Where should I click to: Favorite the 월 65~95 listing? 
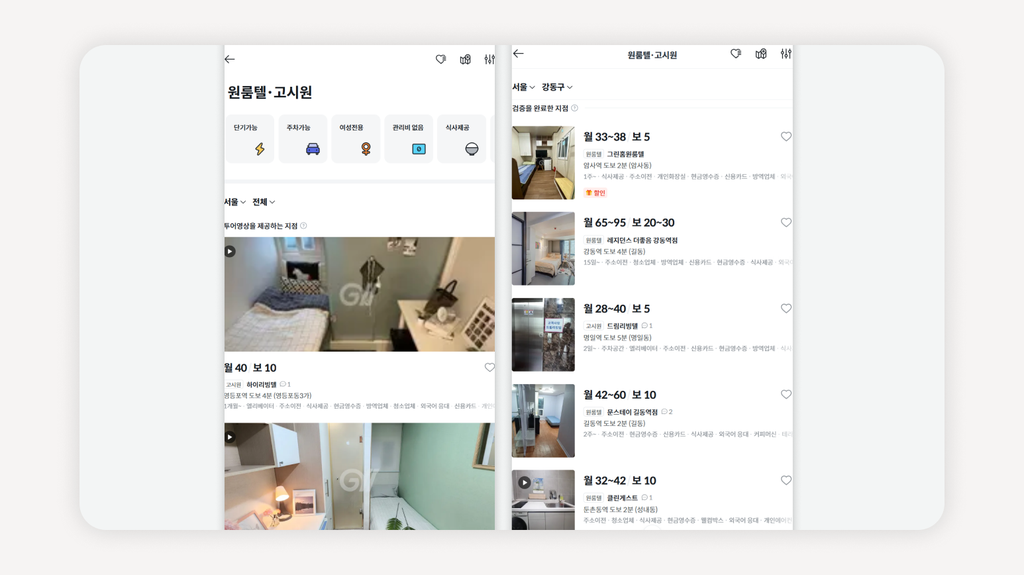pyautogui.click(x=786, y=223)
